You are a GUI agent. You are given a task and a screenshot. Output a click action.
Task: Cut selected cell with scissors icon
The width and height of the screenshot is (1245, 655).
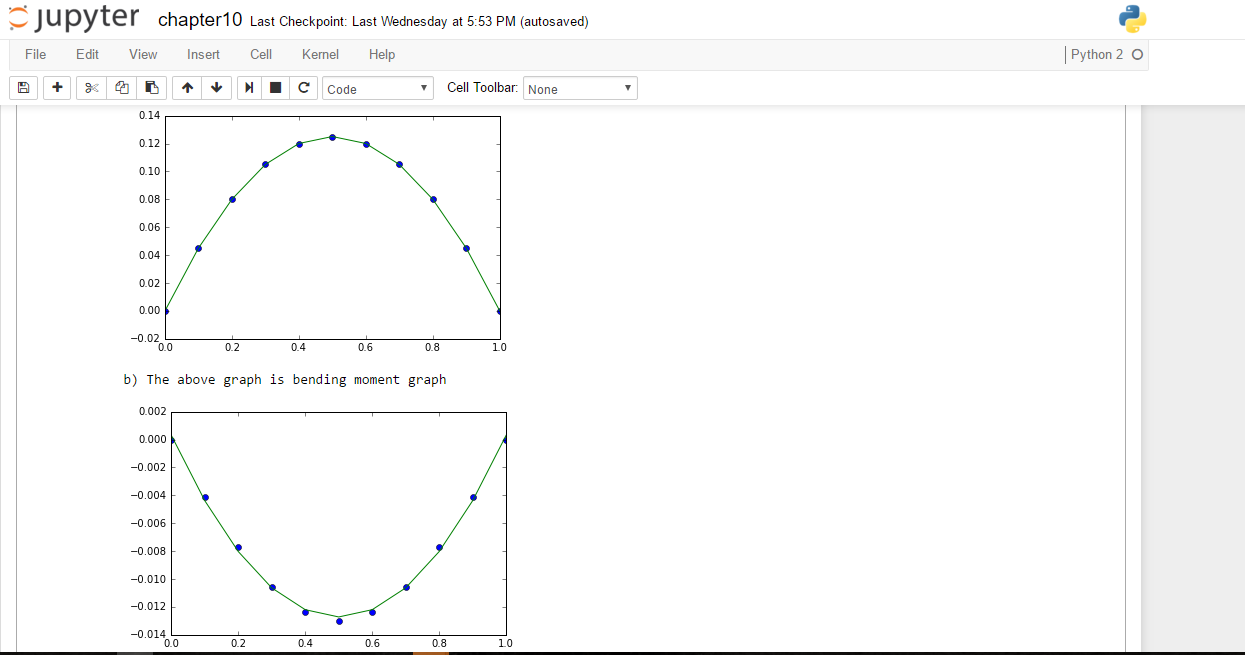(x=91, y=88)
